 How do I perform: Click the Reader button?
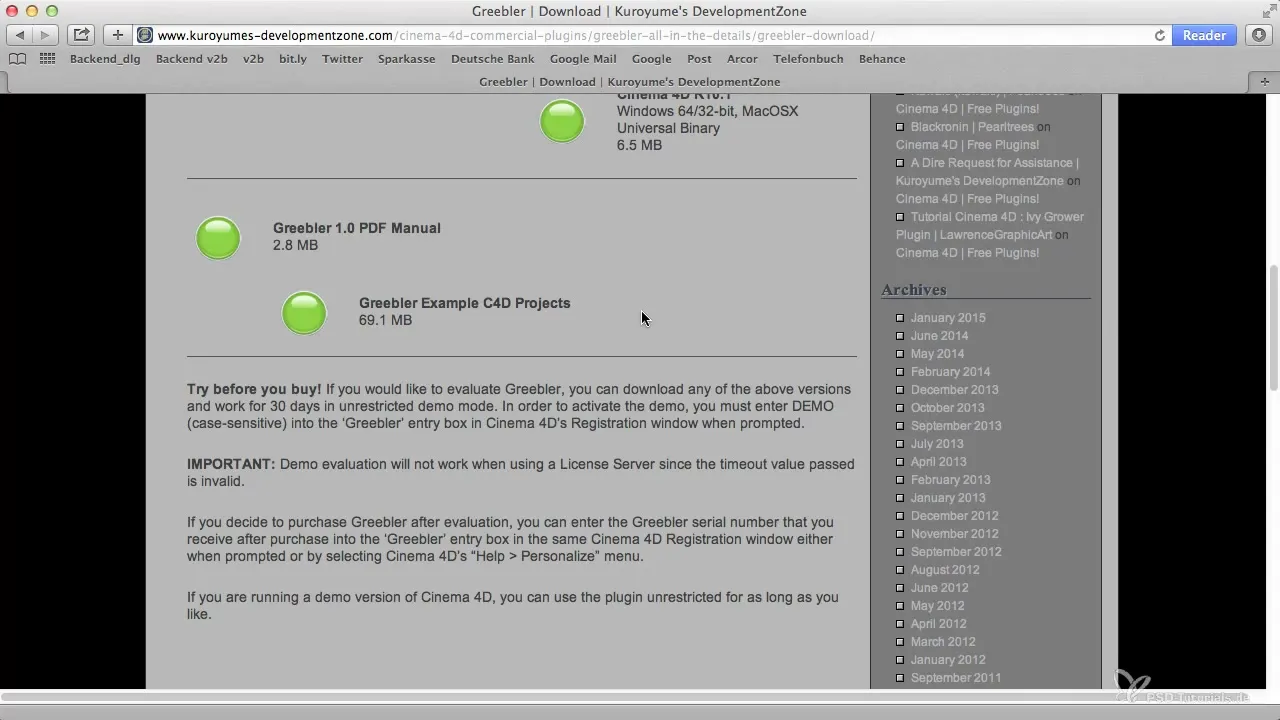[x=1204, y=35]
